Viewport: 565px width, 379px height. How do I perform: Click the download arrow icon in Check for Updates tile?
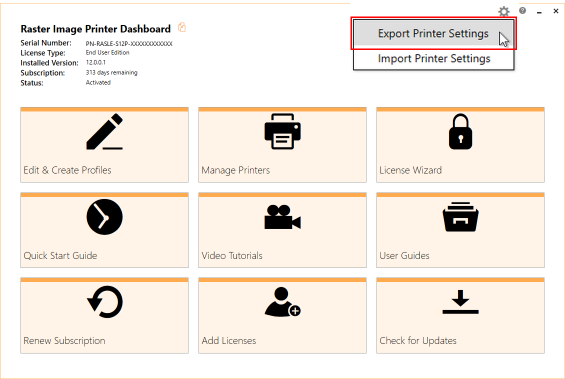pyautogui.click(x=461, y=302)
